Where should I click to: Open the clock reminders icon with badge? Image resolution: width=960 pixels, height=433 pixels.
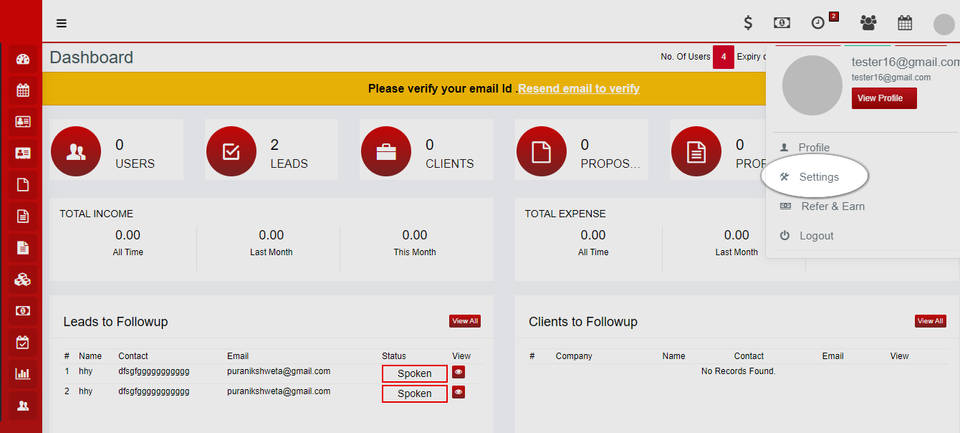coord(819,23)
